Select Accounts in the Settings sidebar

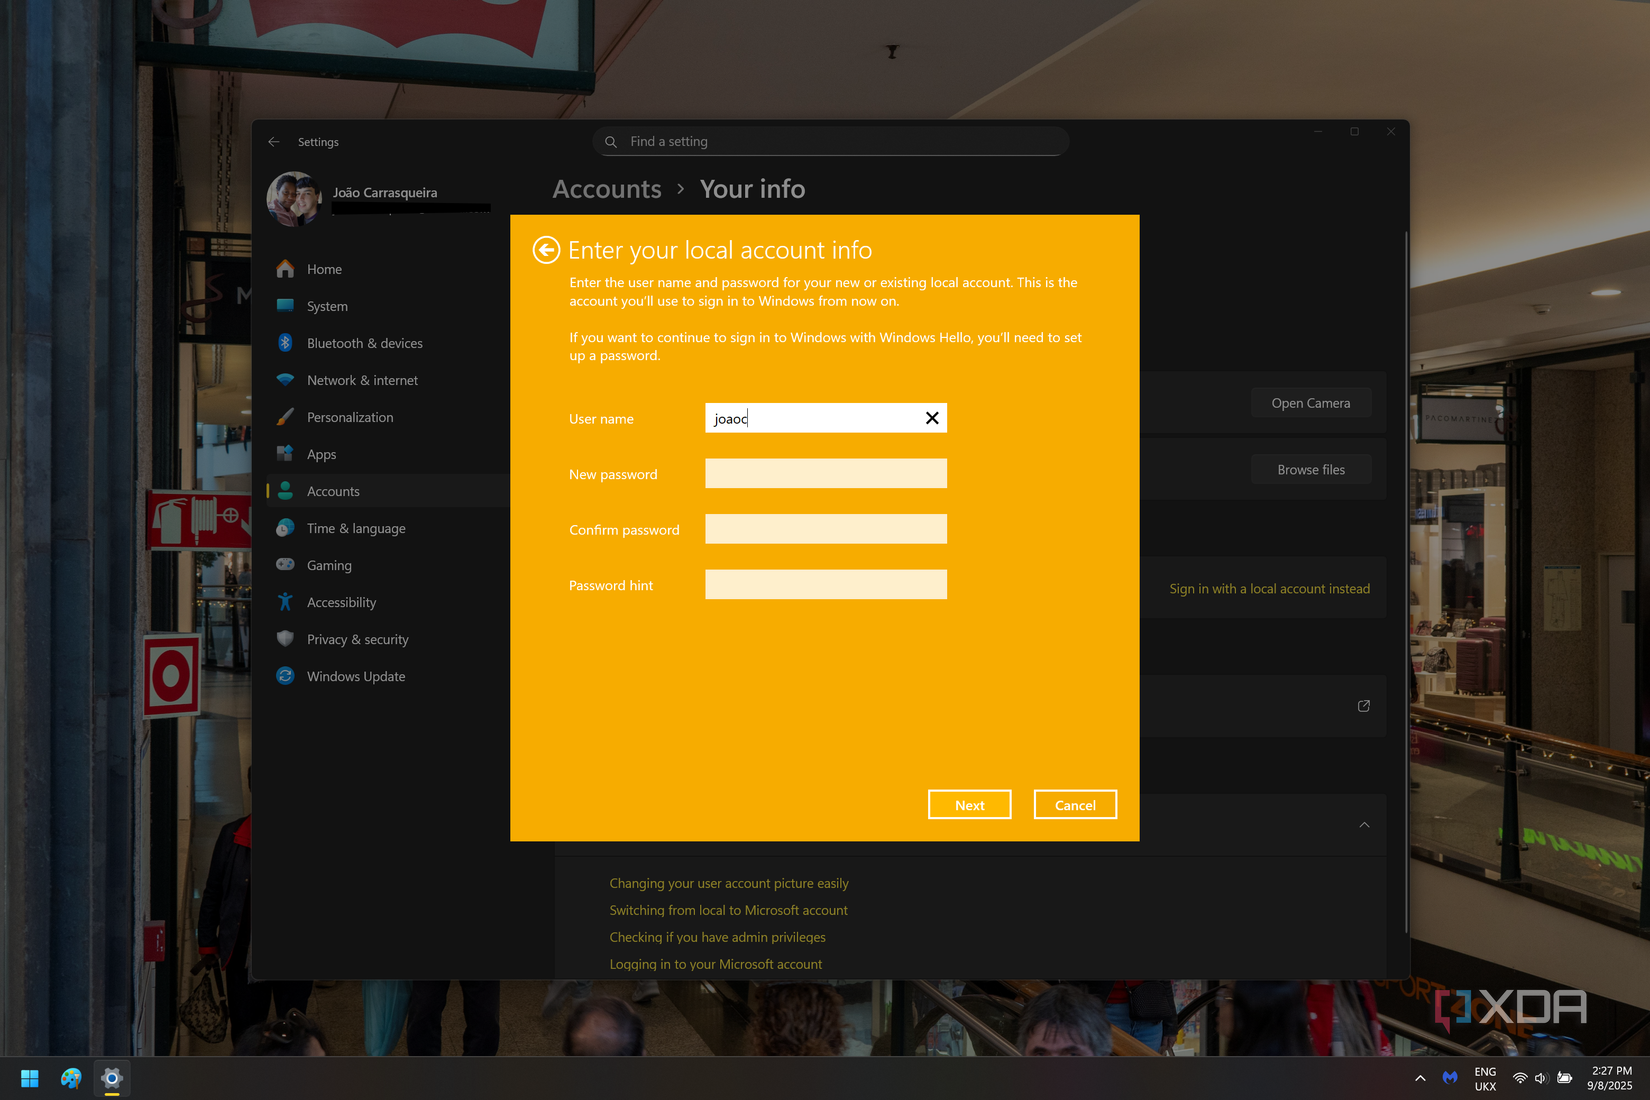(332, 490)
